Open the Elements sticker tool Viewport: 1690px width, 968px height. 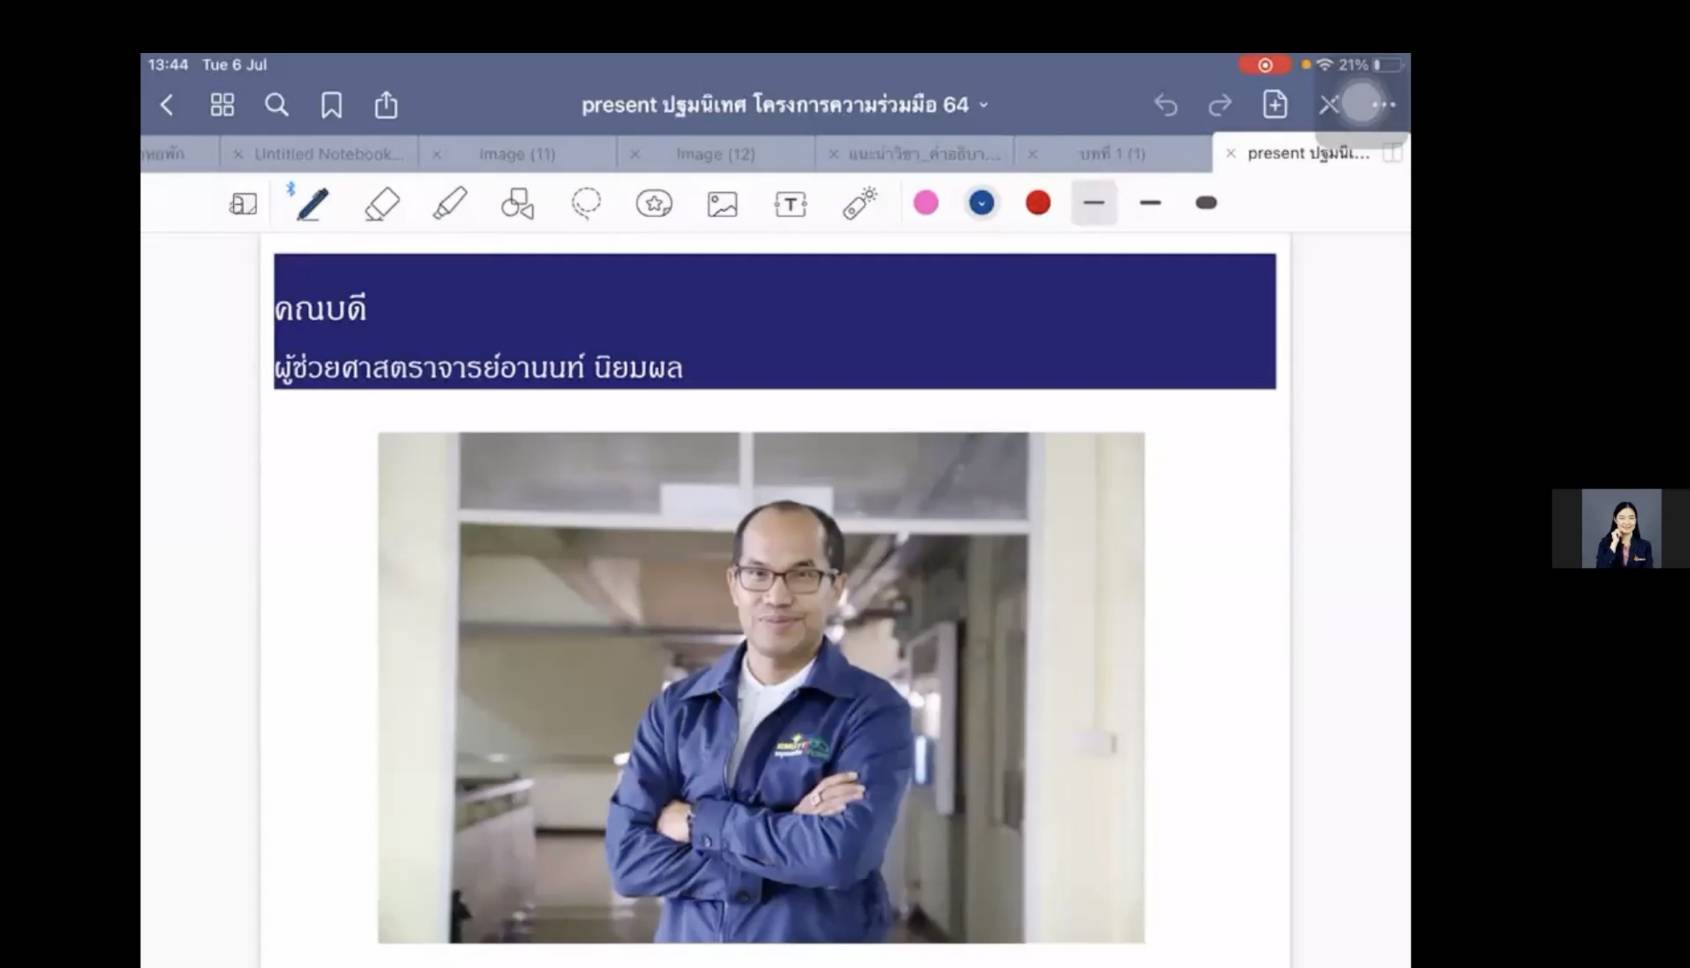click(654, 204)
